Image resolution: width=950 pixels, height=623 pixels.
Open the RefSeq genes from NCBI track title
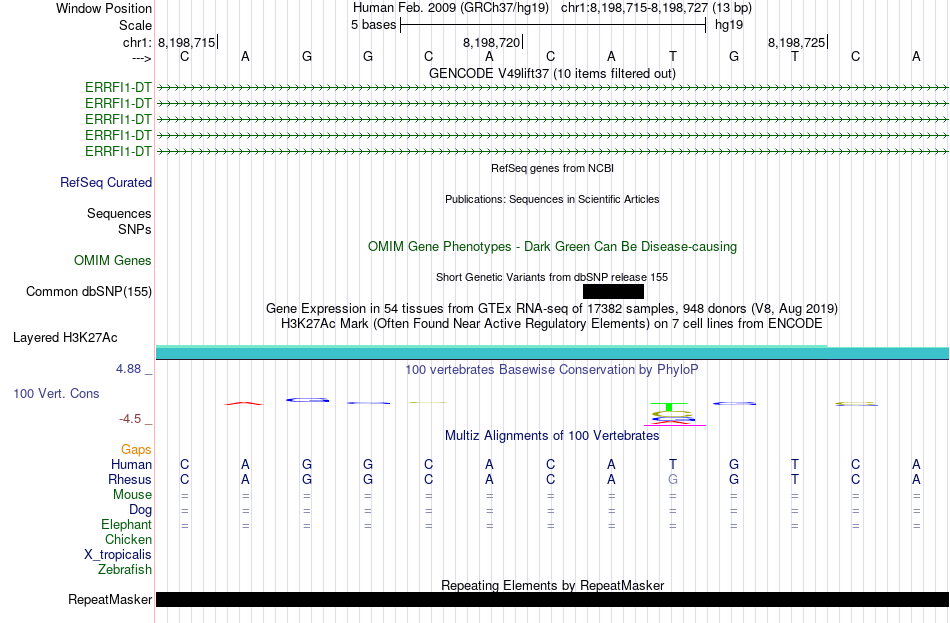tap(552, 168)
